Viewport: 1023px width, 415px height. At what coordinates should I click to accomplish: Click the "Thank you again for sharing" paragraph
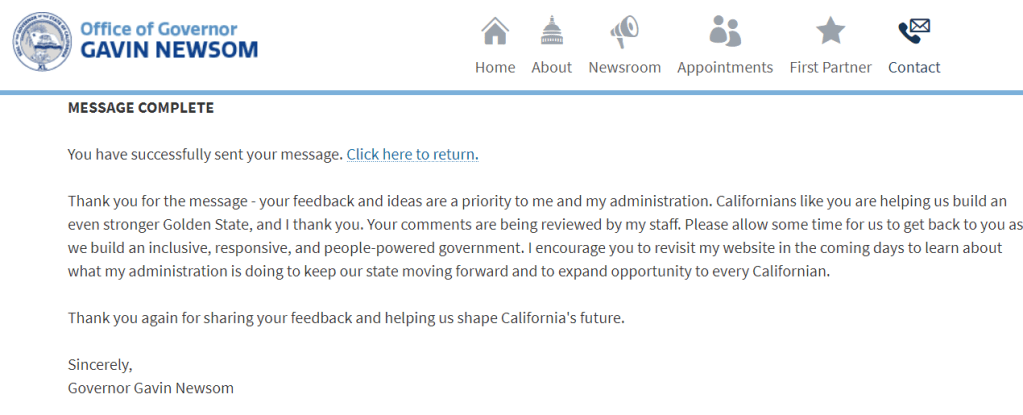[x=345, y=318]
